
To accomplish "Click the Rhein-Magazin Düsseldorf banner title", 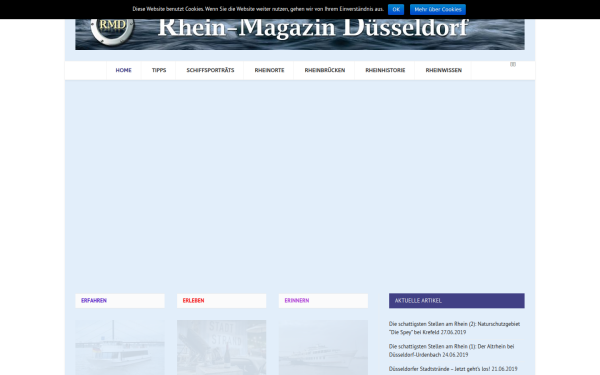I will (x=313, y=29).
